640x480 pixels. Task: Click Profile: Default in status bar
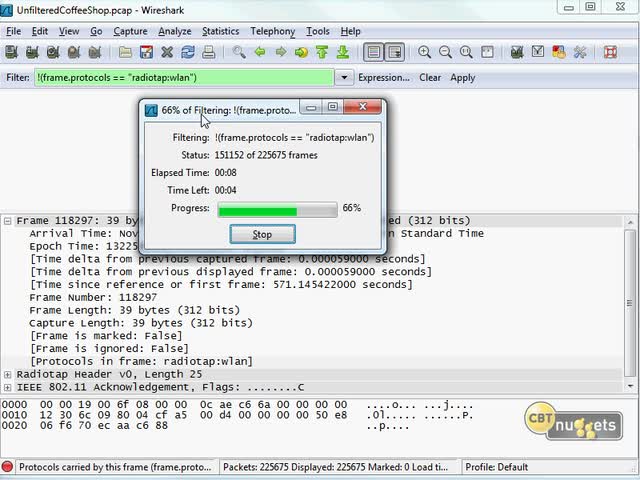point(496,467)
